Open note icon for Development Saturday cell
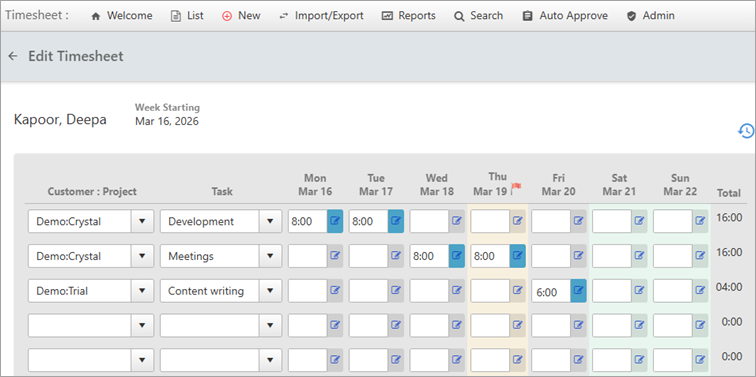The image size is (756, 377). click(x=639, y=221)
